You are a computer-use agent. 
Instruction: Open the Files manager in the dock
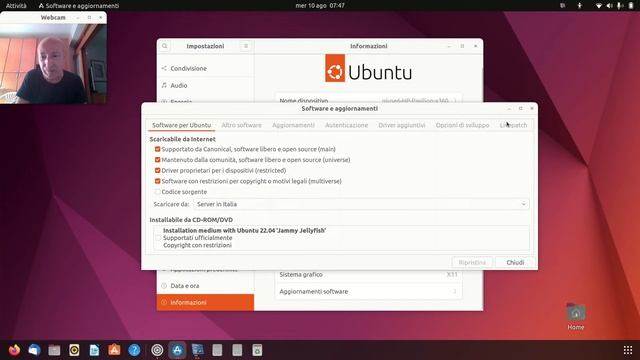pyautogui.click(x=54, y=350)
